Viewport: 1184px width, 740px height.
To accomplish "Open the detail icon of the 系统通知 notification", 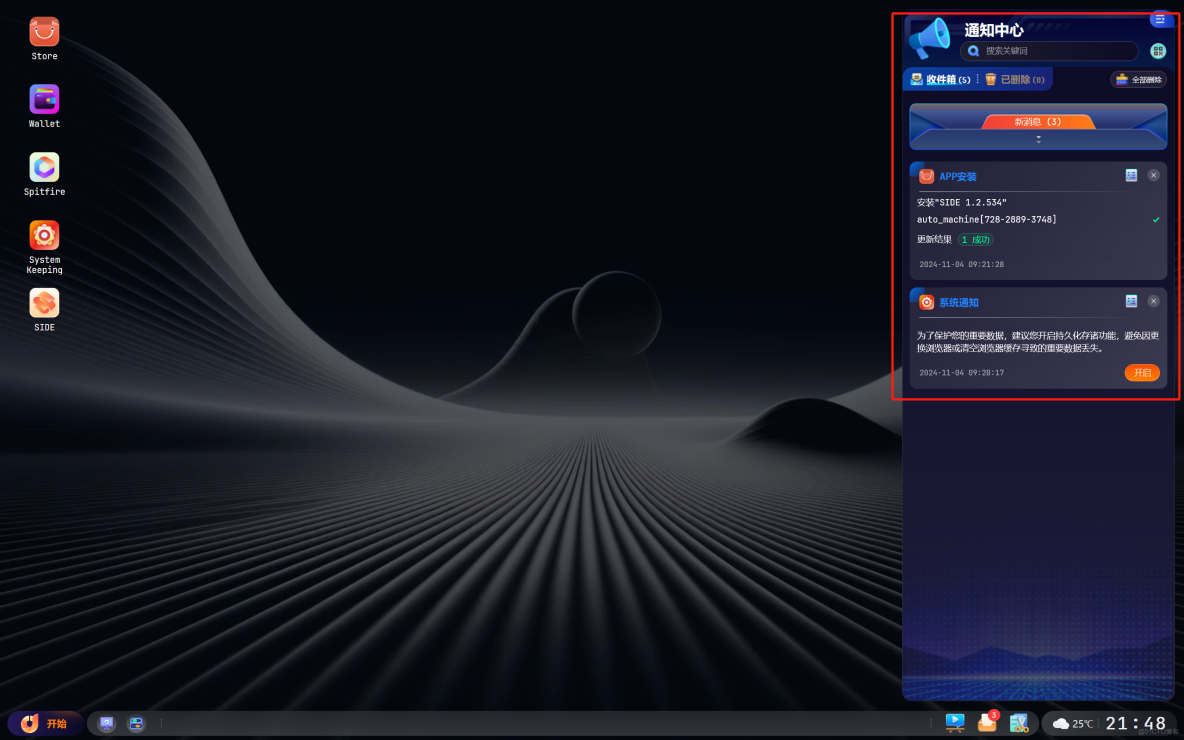I will [x=1131, y=301].
